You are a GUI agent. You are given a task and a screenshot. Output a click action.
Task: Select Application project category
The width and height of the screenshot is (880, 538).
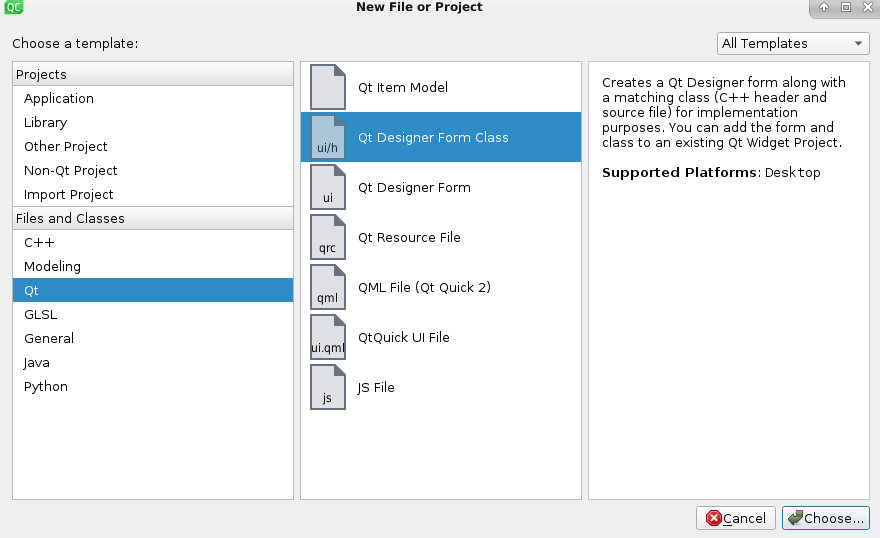[x=153, y=98]
